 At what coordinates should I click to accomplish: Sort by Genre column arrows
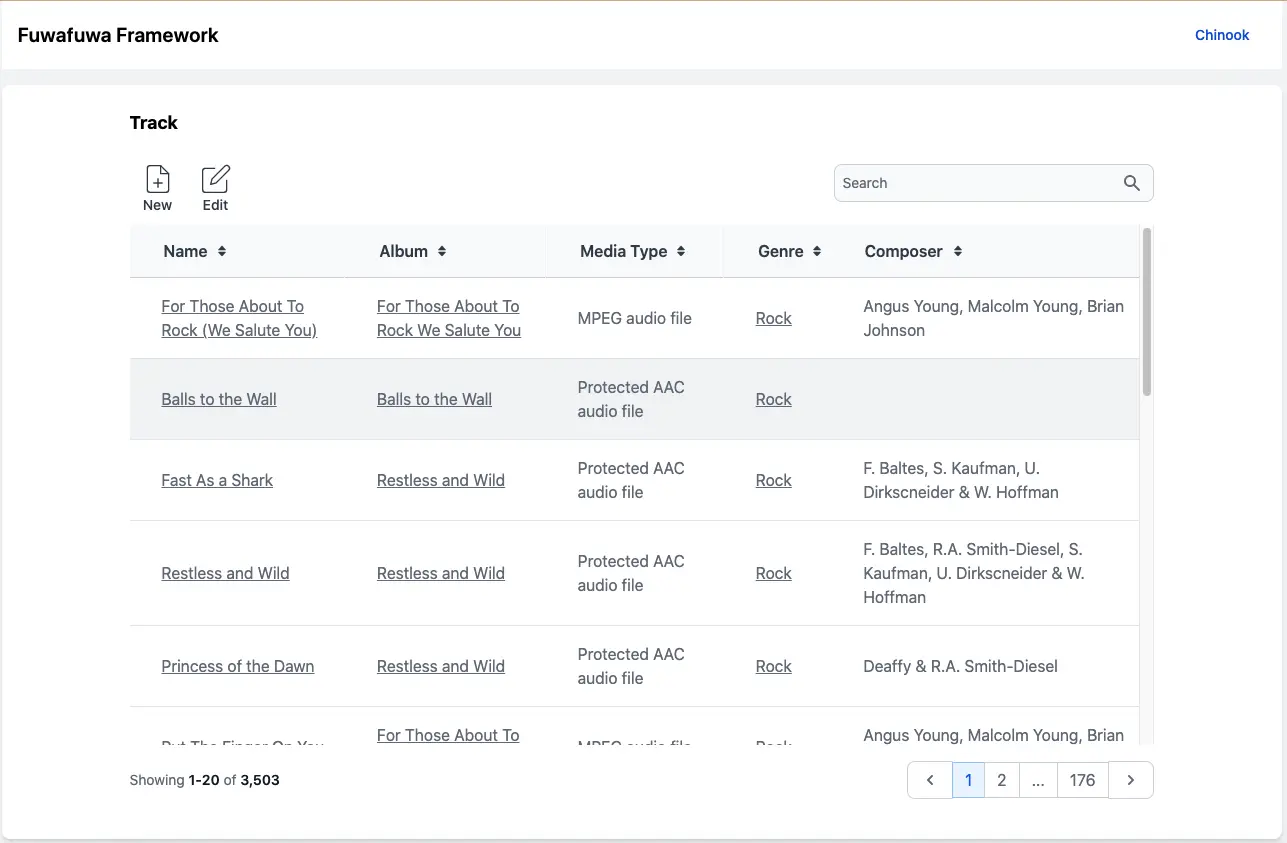pos(817,252)
